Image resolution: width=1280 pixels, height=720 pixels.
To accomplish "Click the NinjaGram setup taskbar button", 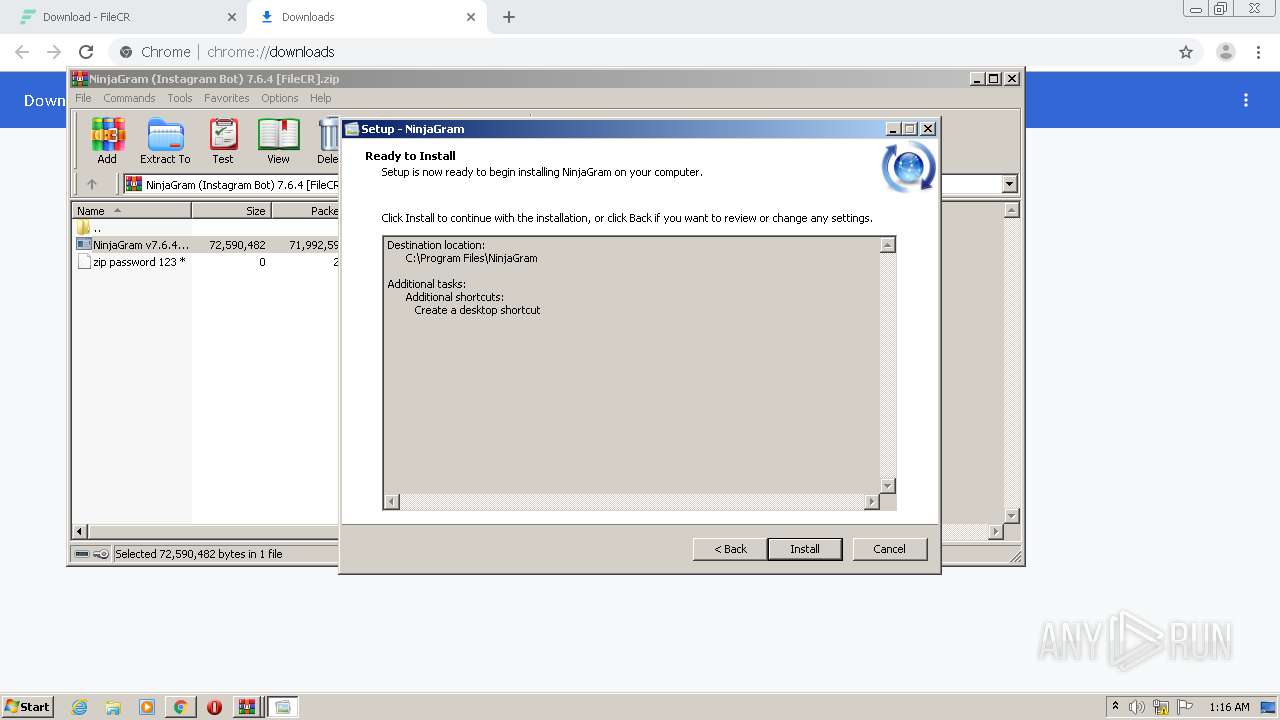I will tap(283, 707).
